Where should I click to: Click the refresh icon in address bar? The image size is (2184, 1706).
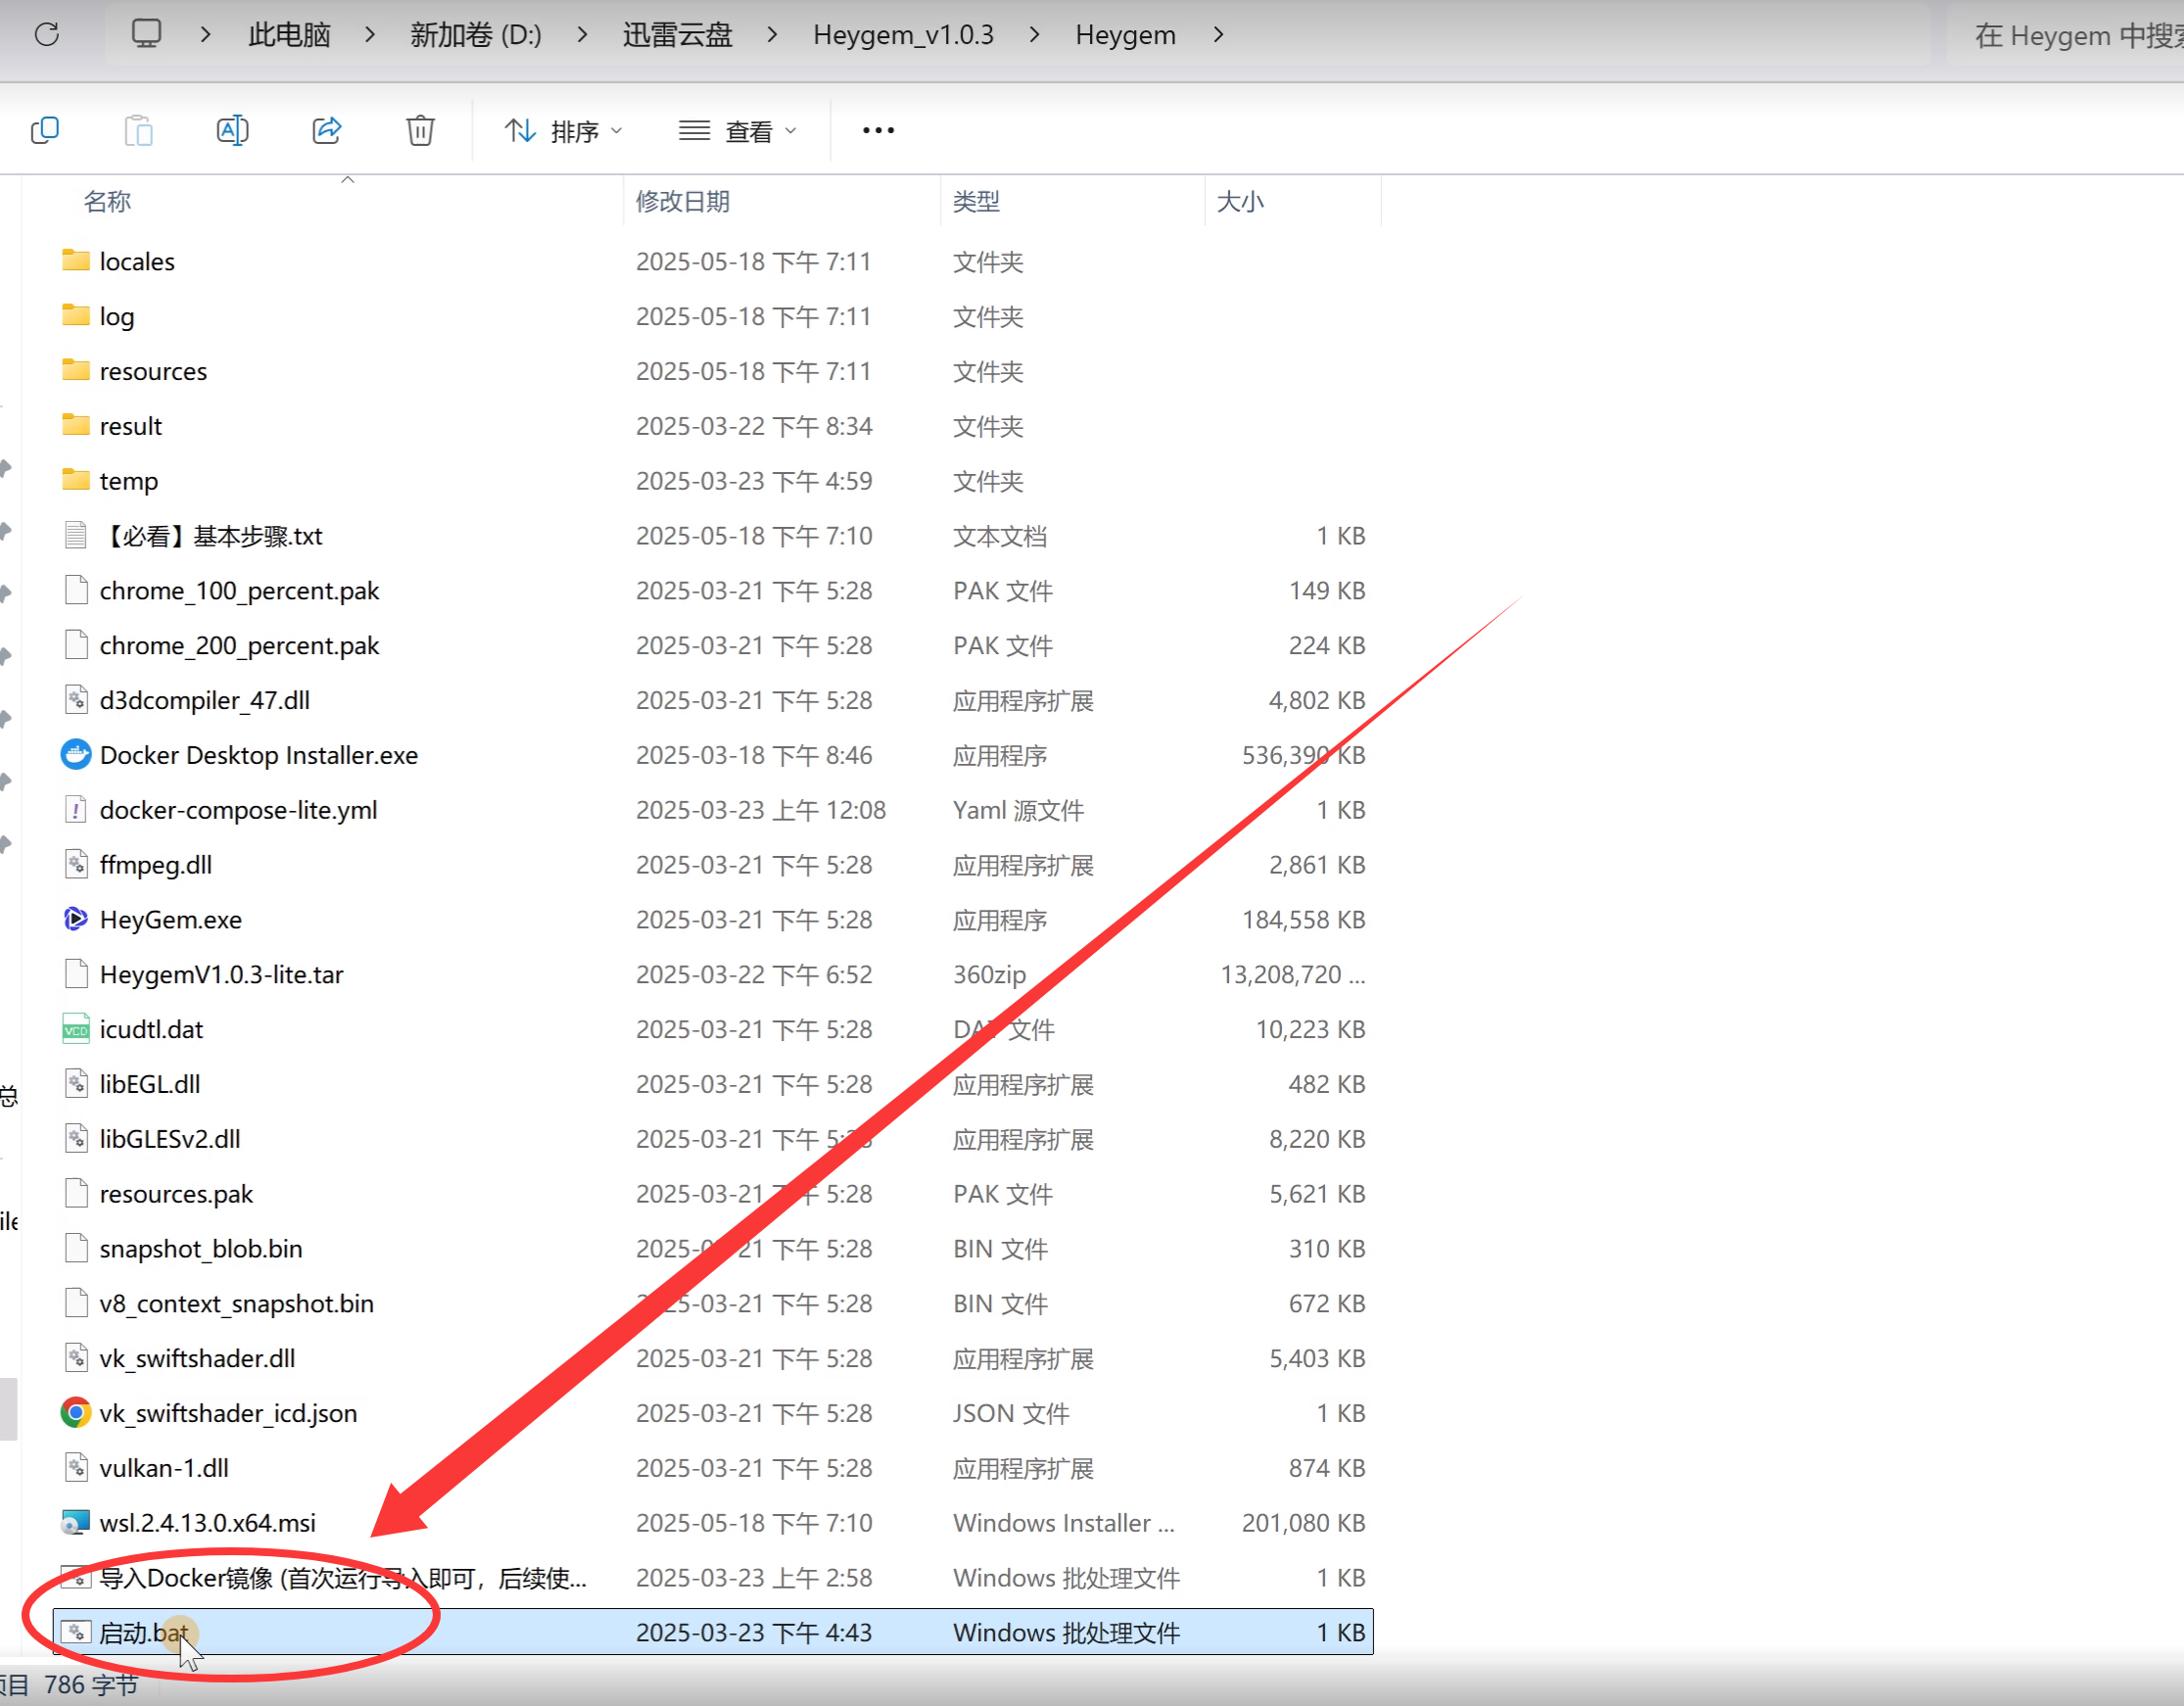[x=47, y=35]
